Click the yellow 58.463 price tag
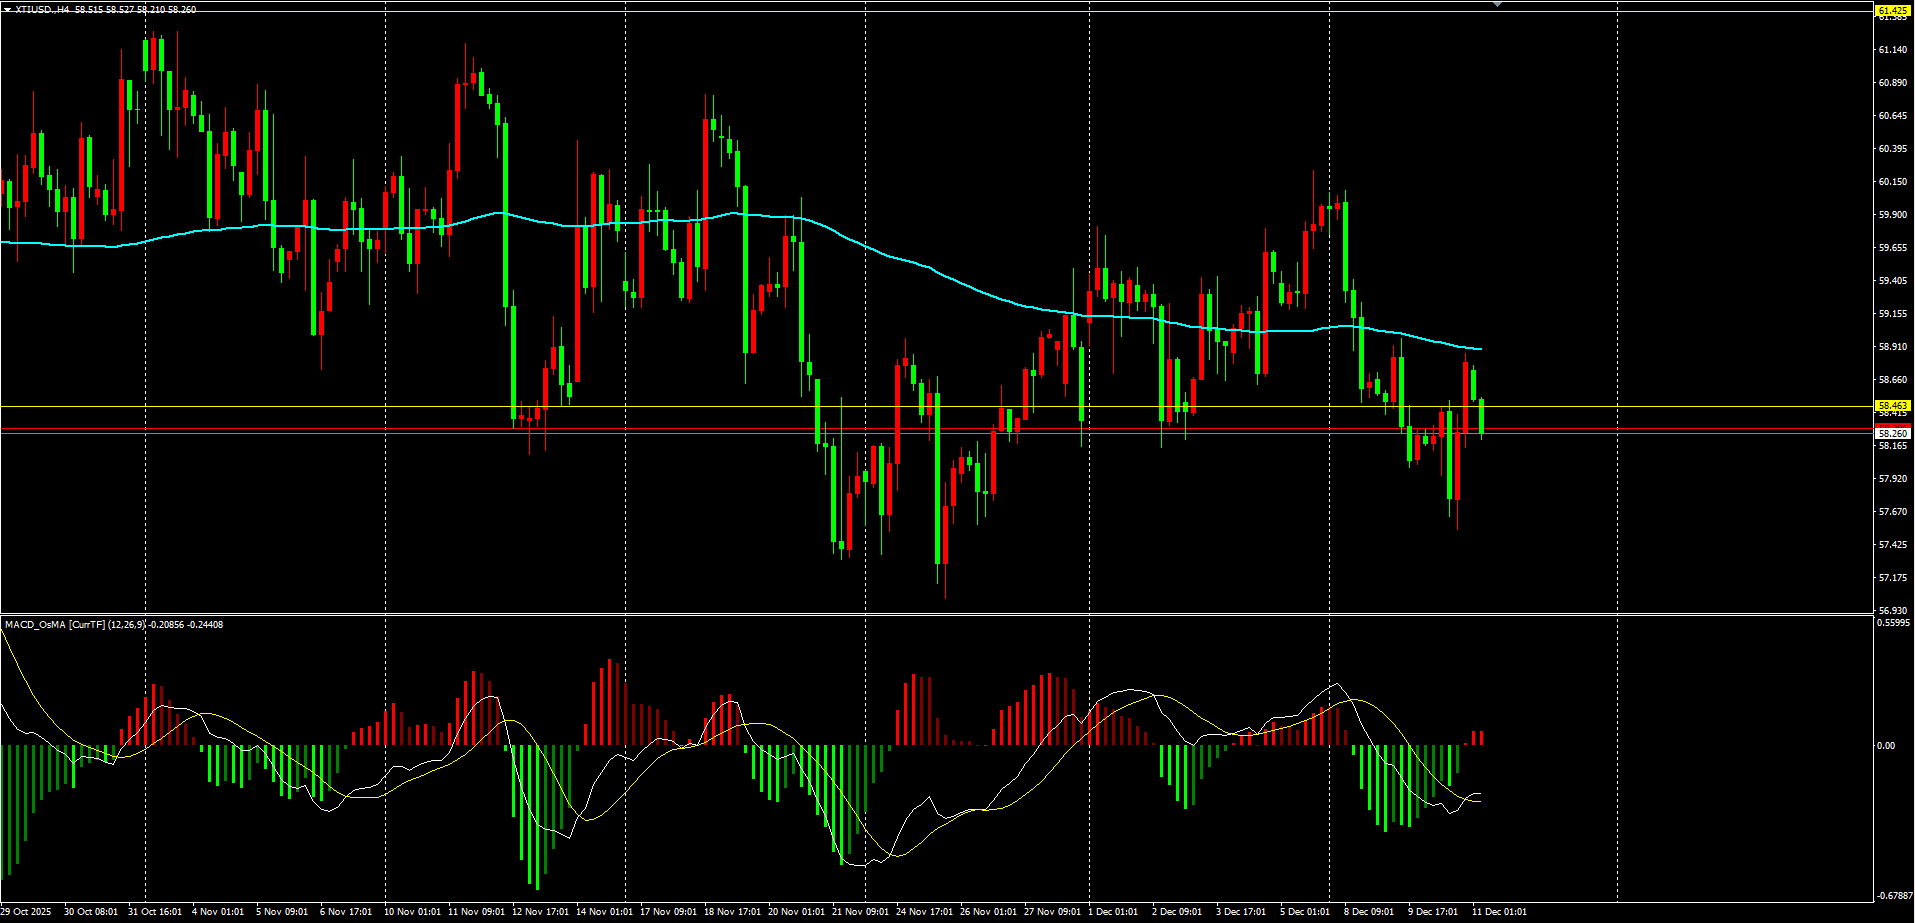 point(1892,406)
